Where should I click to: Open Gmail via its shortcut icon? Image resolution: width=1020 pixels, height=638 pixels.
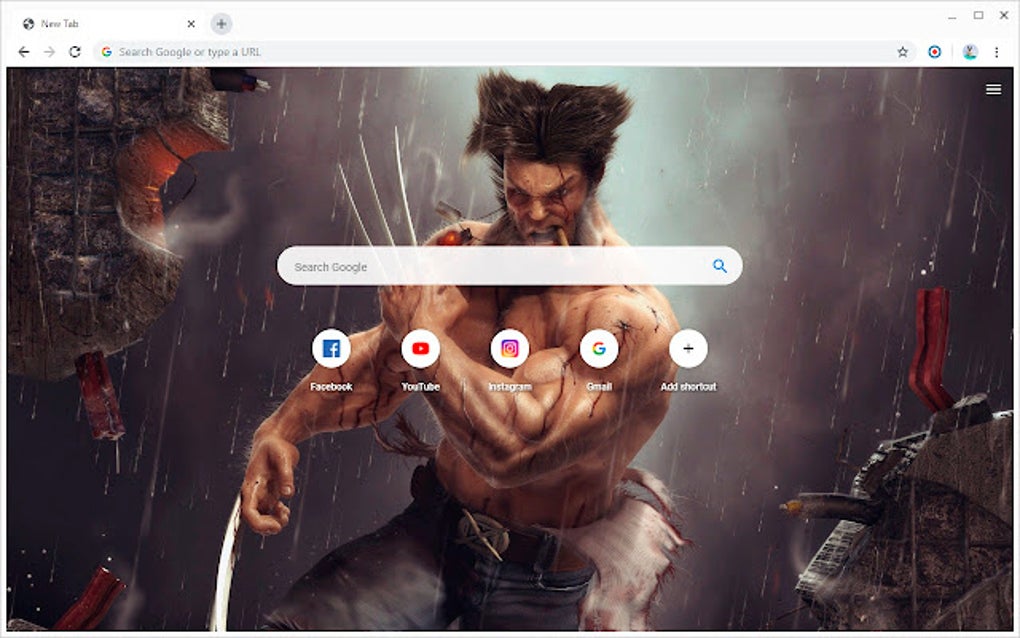coord(598,349)
